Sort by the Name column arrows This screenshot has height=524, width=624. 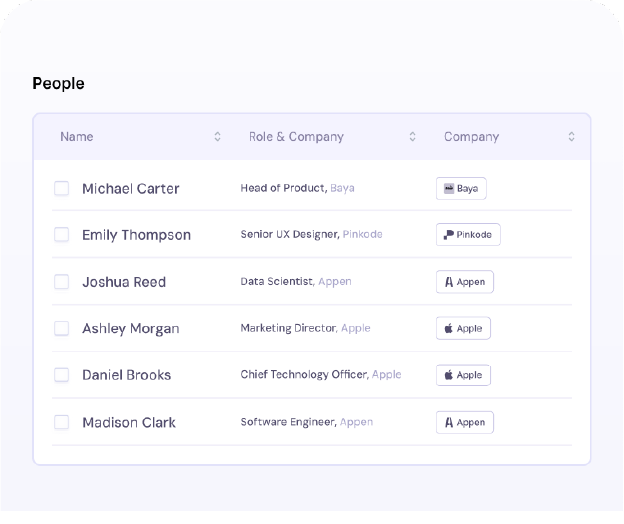coord(218,137)
